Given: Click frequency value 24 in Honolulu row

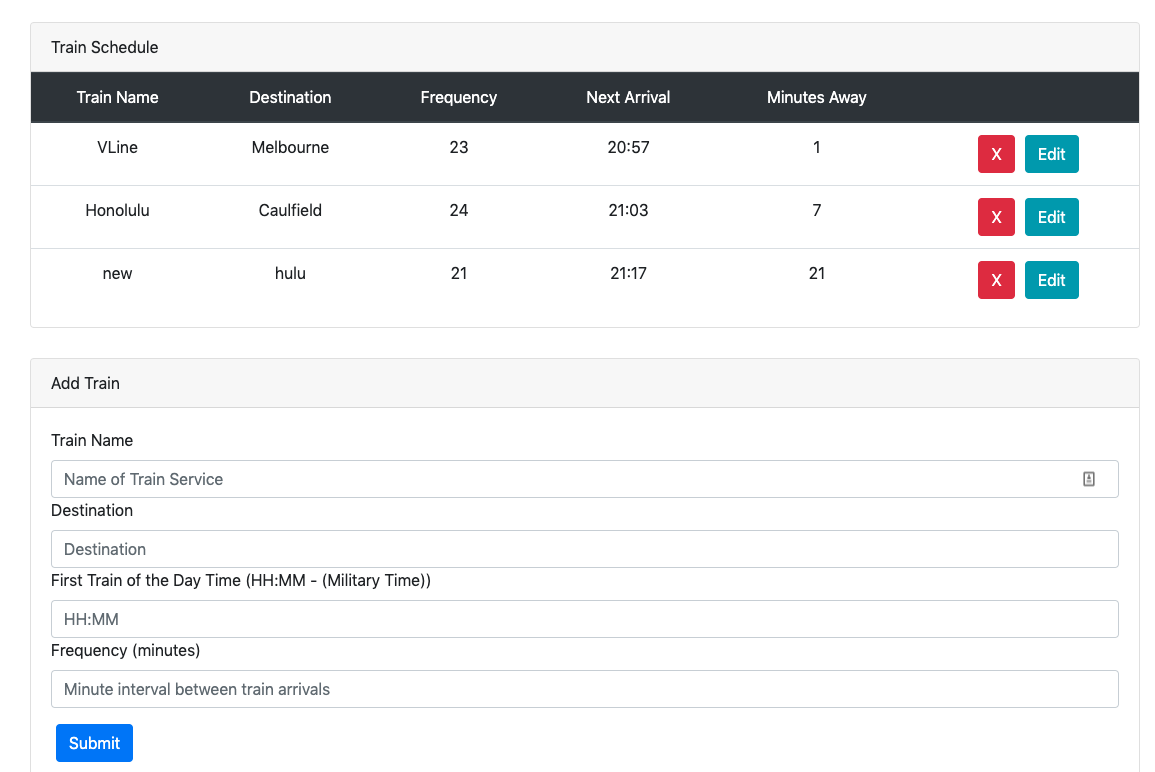Looking at the screenshot, I should pos(459,211).
